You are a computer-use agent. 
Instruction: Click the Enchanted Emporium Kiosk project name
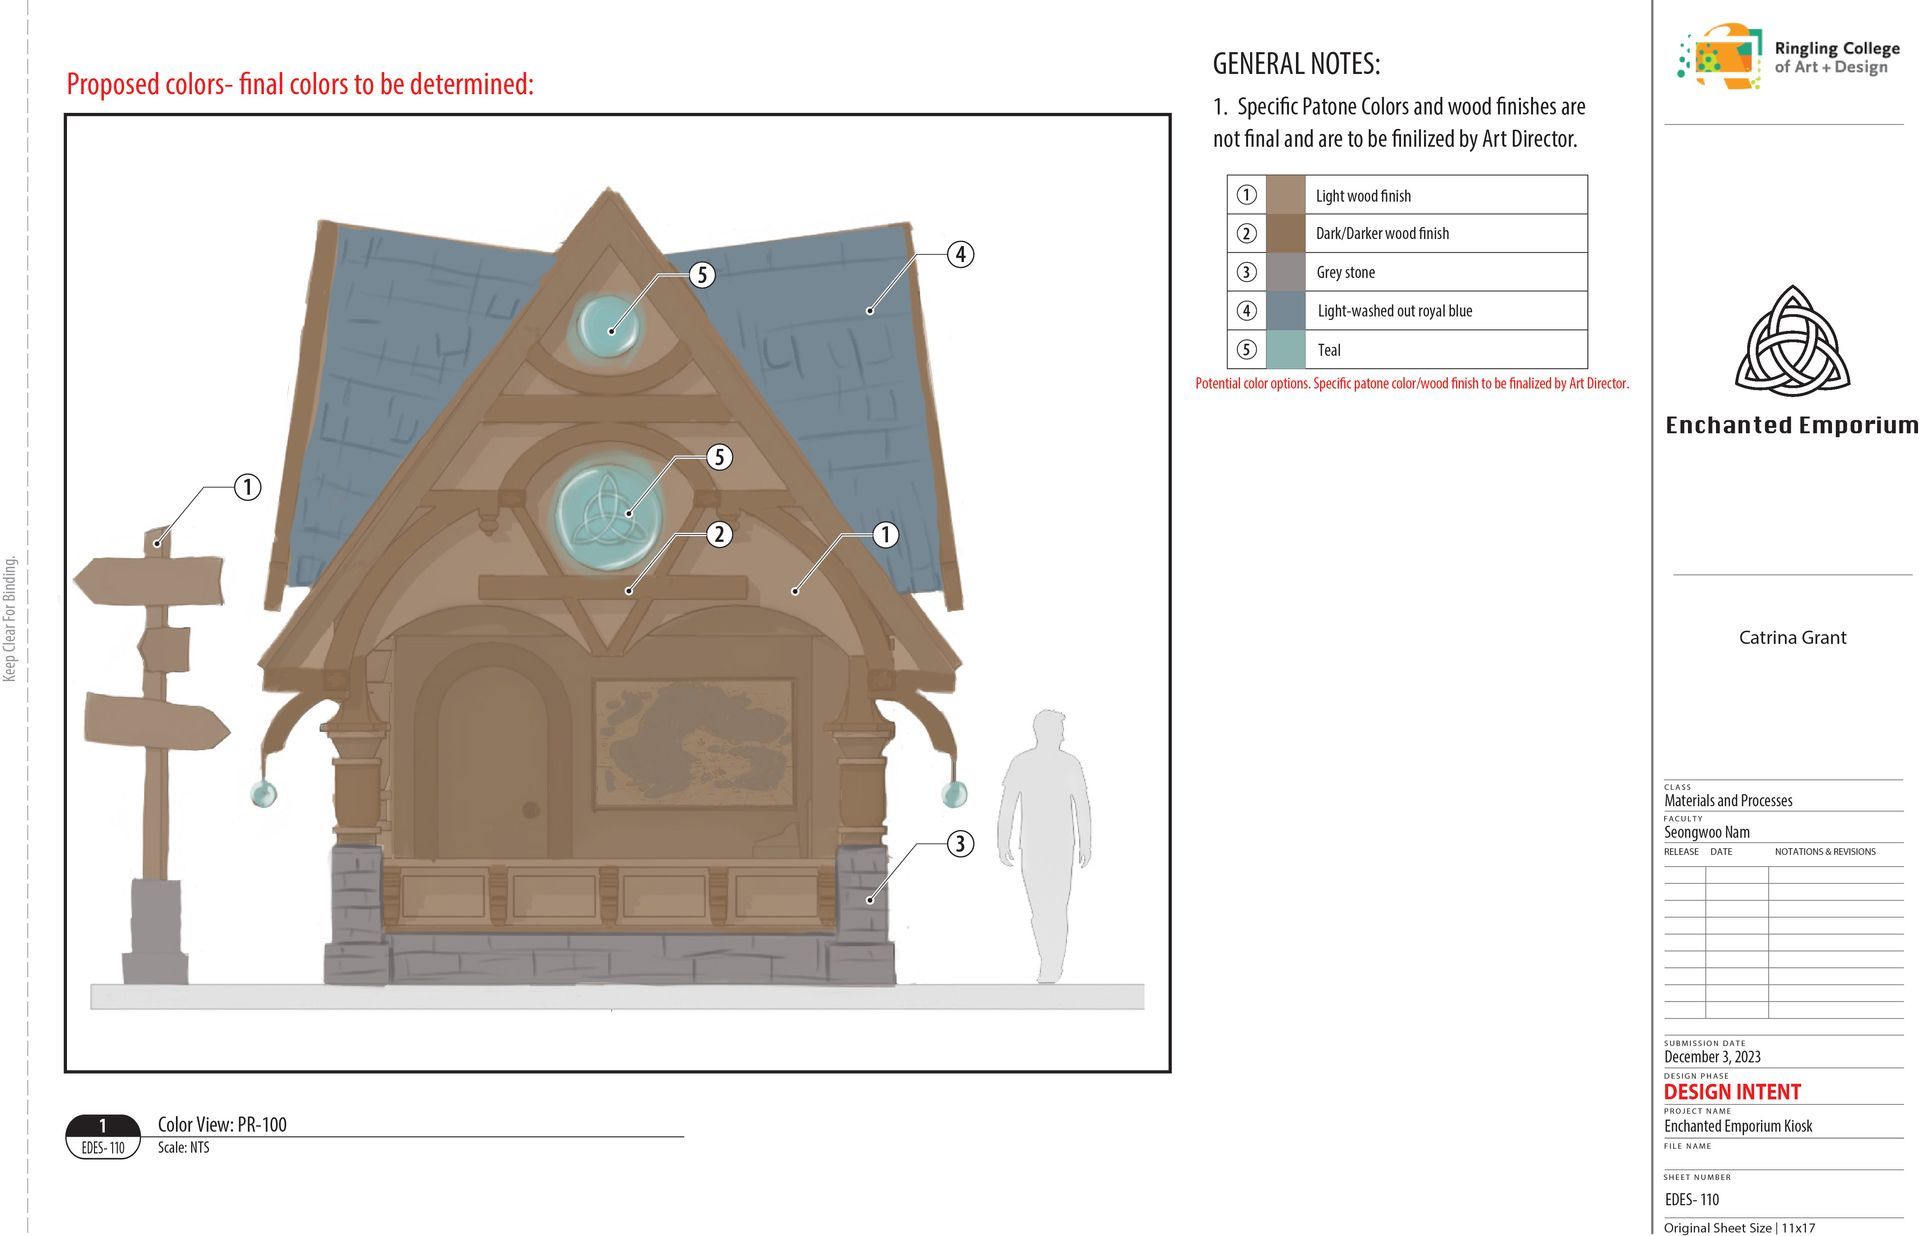[x=1738, y=1126]
